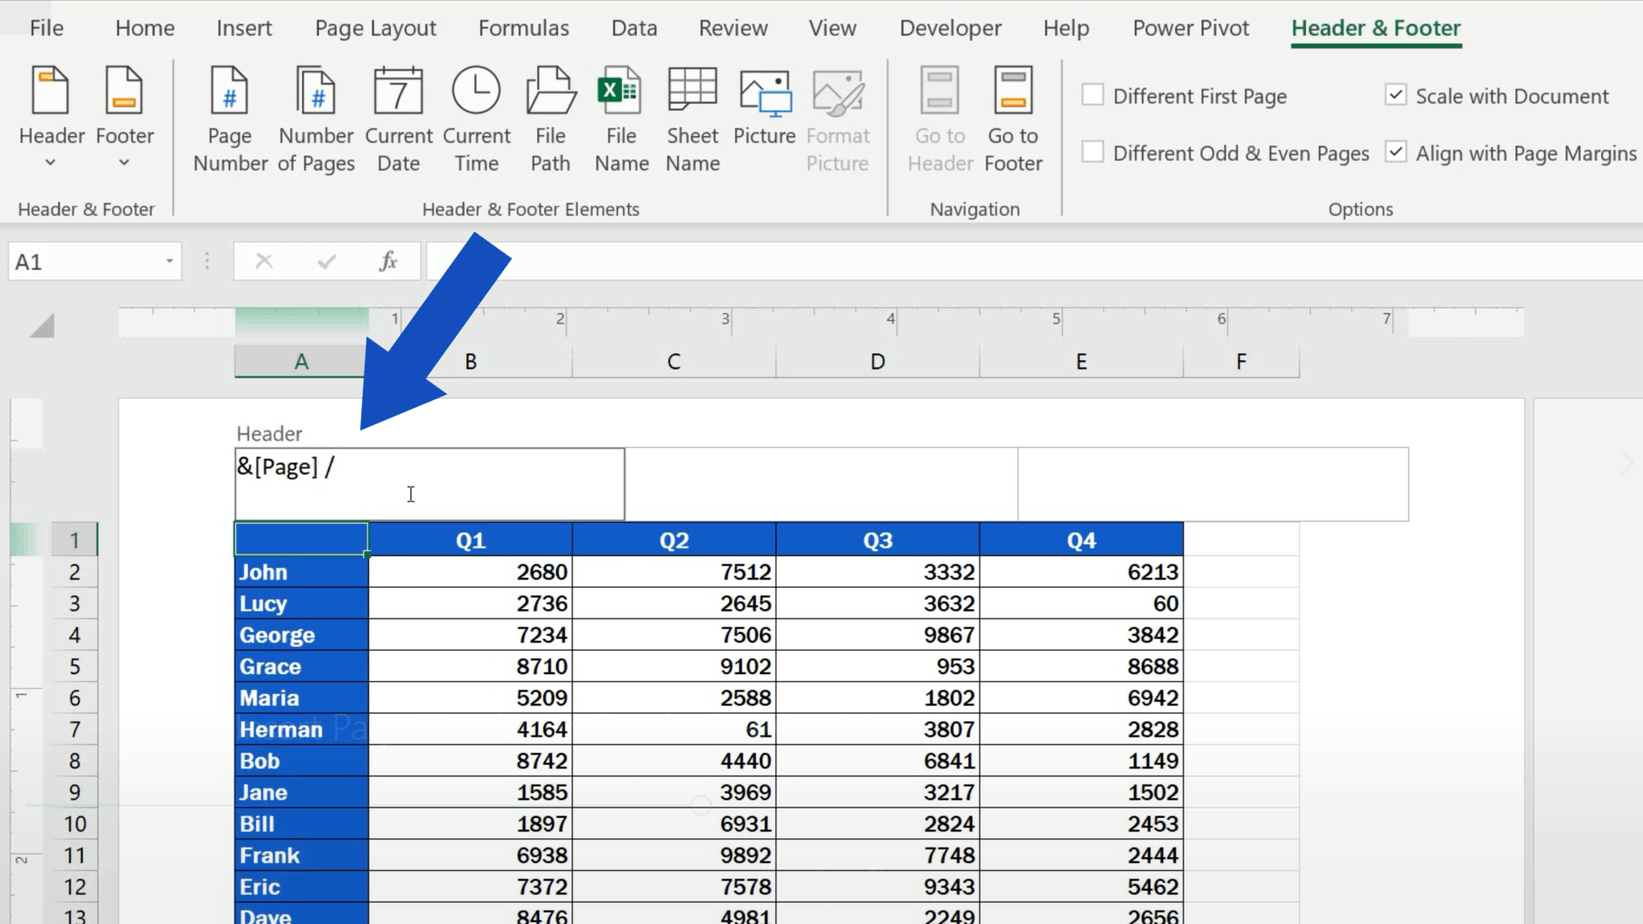This screenshot has width=1643, height=924.
Task: Switch to the Formulas ribbon tab
Action: point(523,27)
